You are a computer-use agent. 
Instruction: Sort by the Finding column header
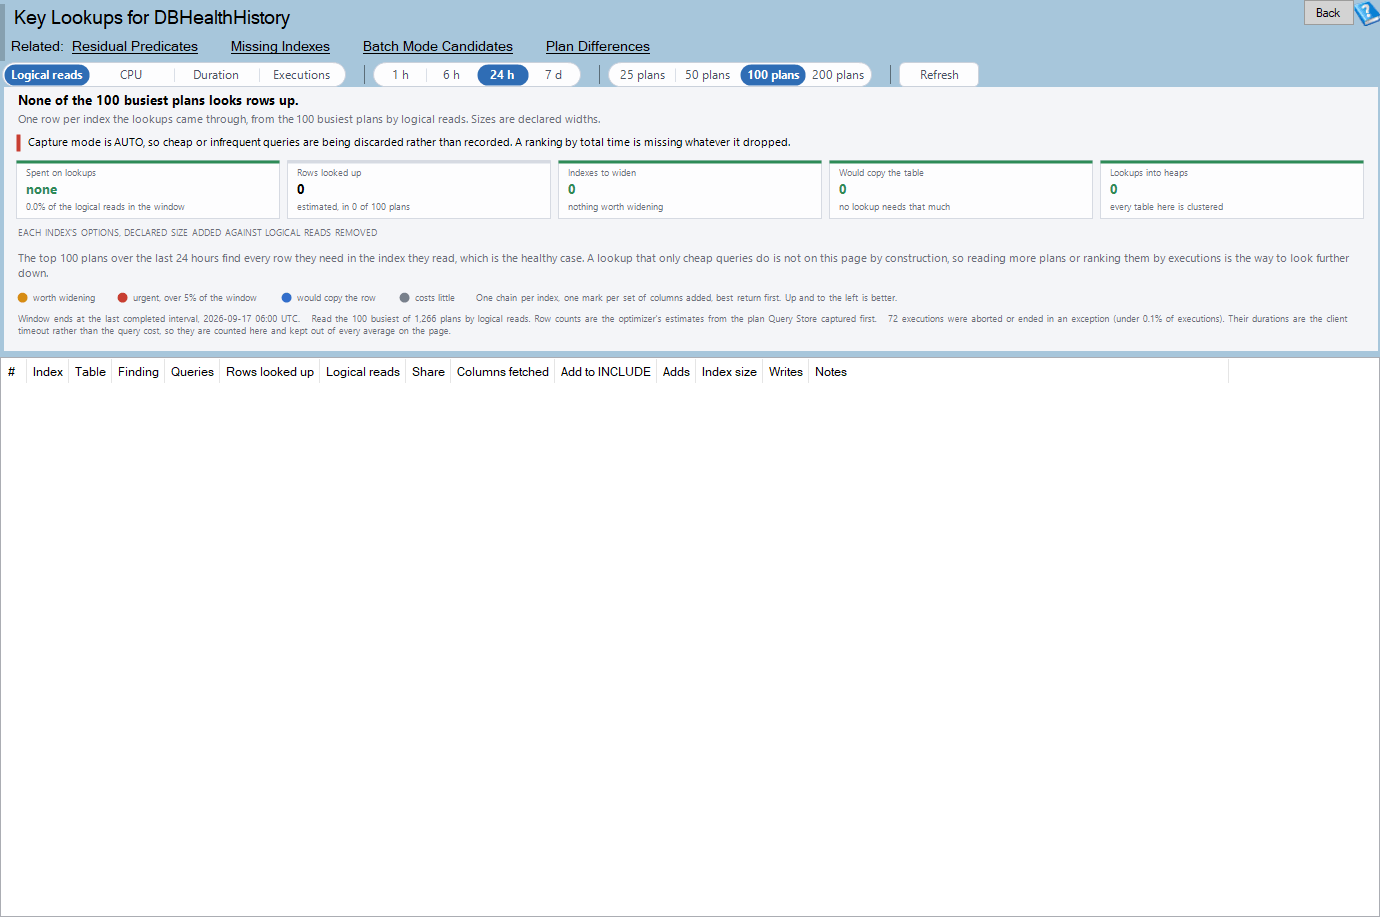[138, 372]
